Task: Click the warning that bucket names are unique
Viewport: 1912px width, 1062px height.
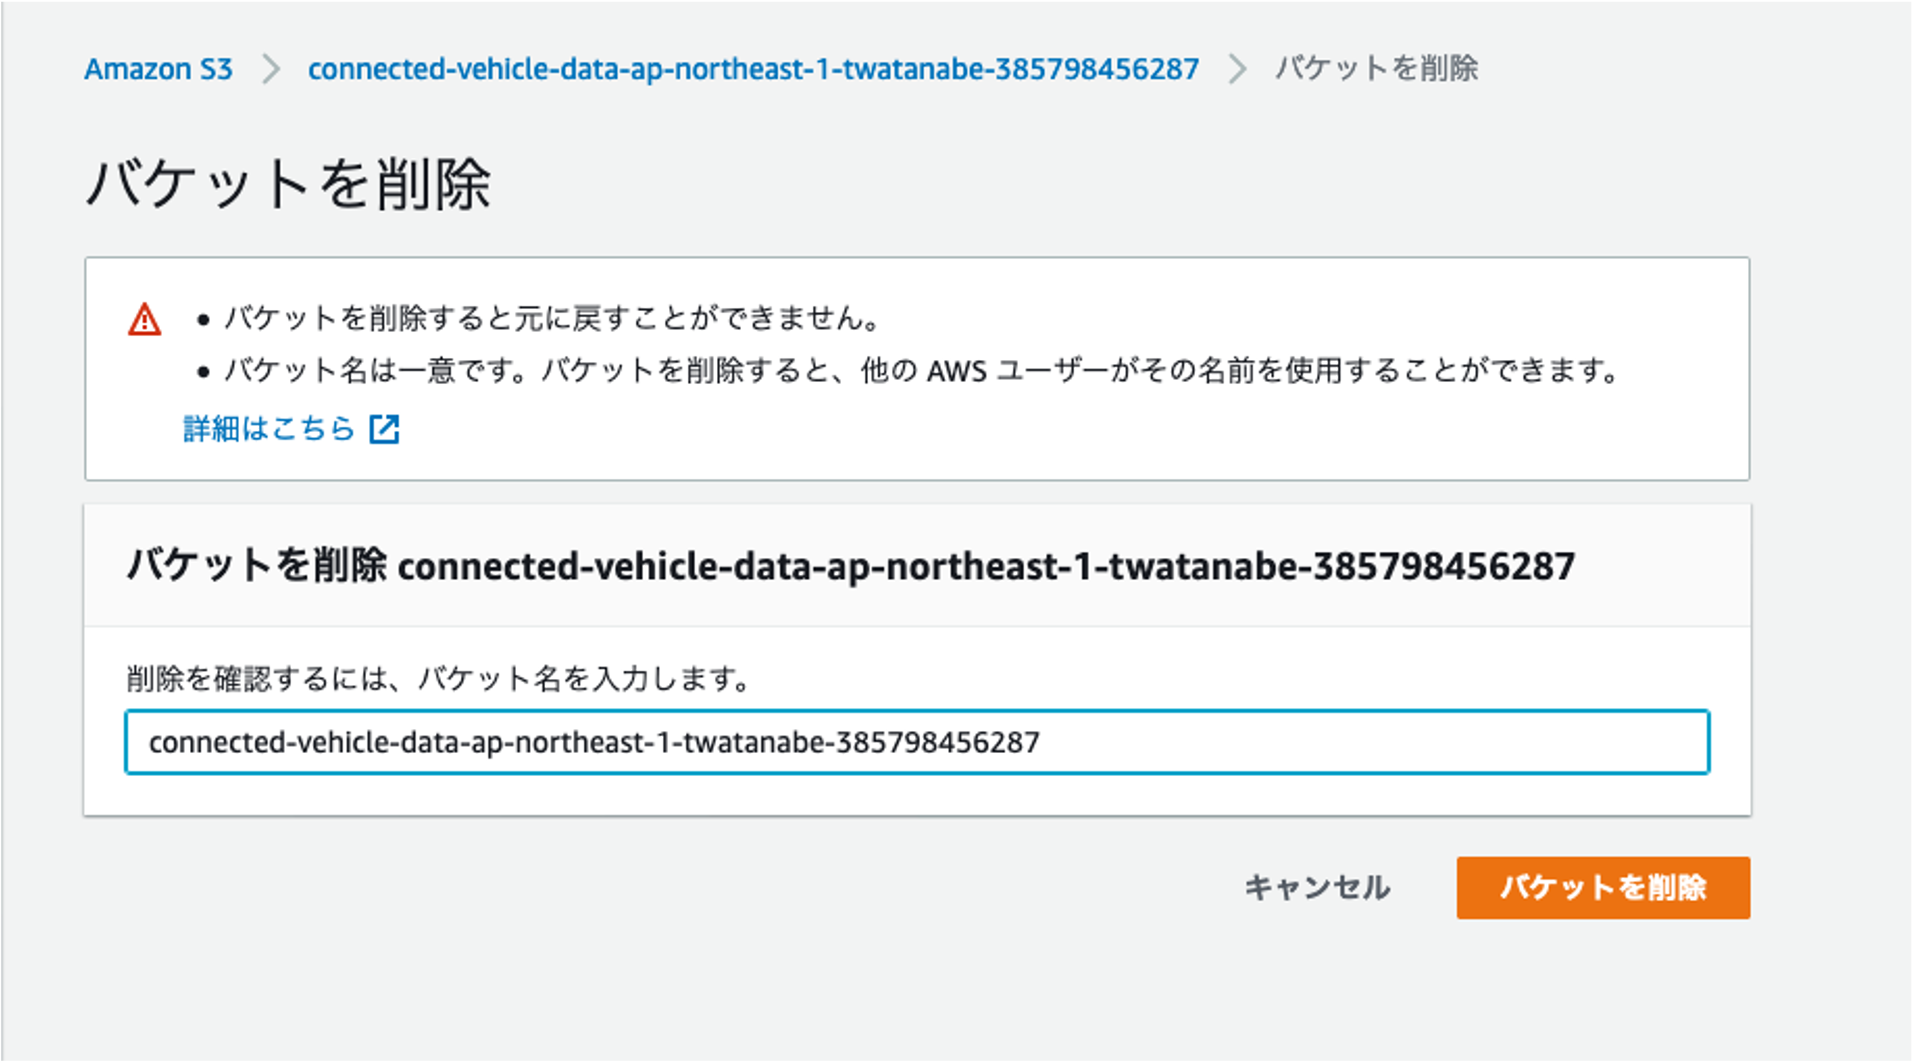Action: click(x=921, y=371)
